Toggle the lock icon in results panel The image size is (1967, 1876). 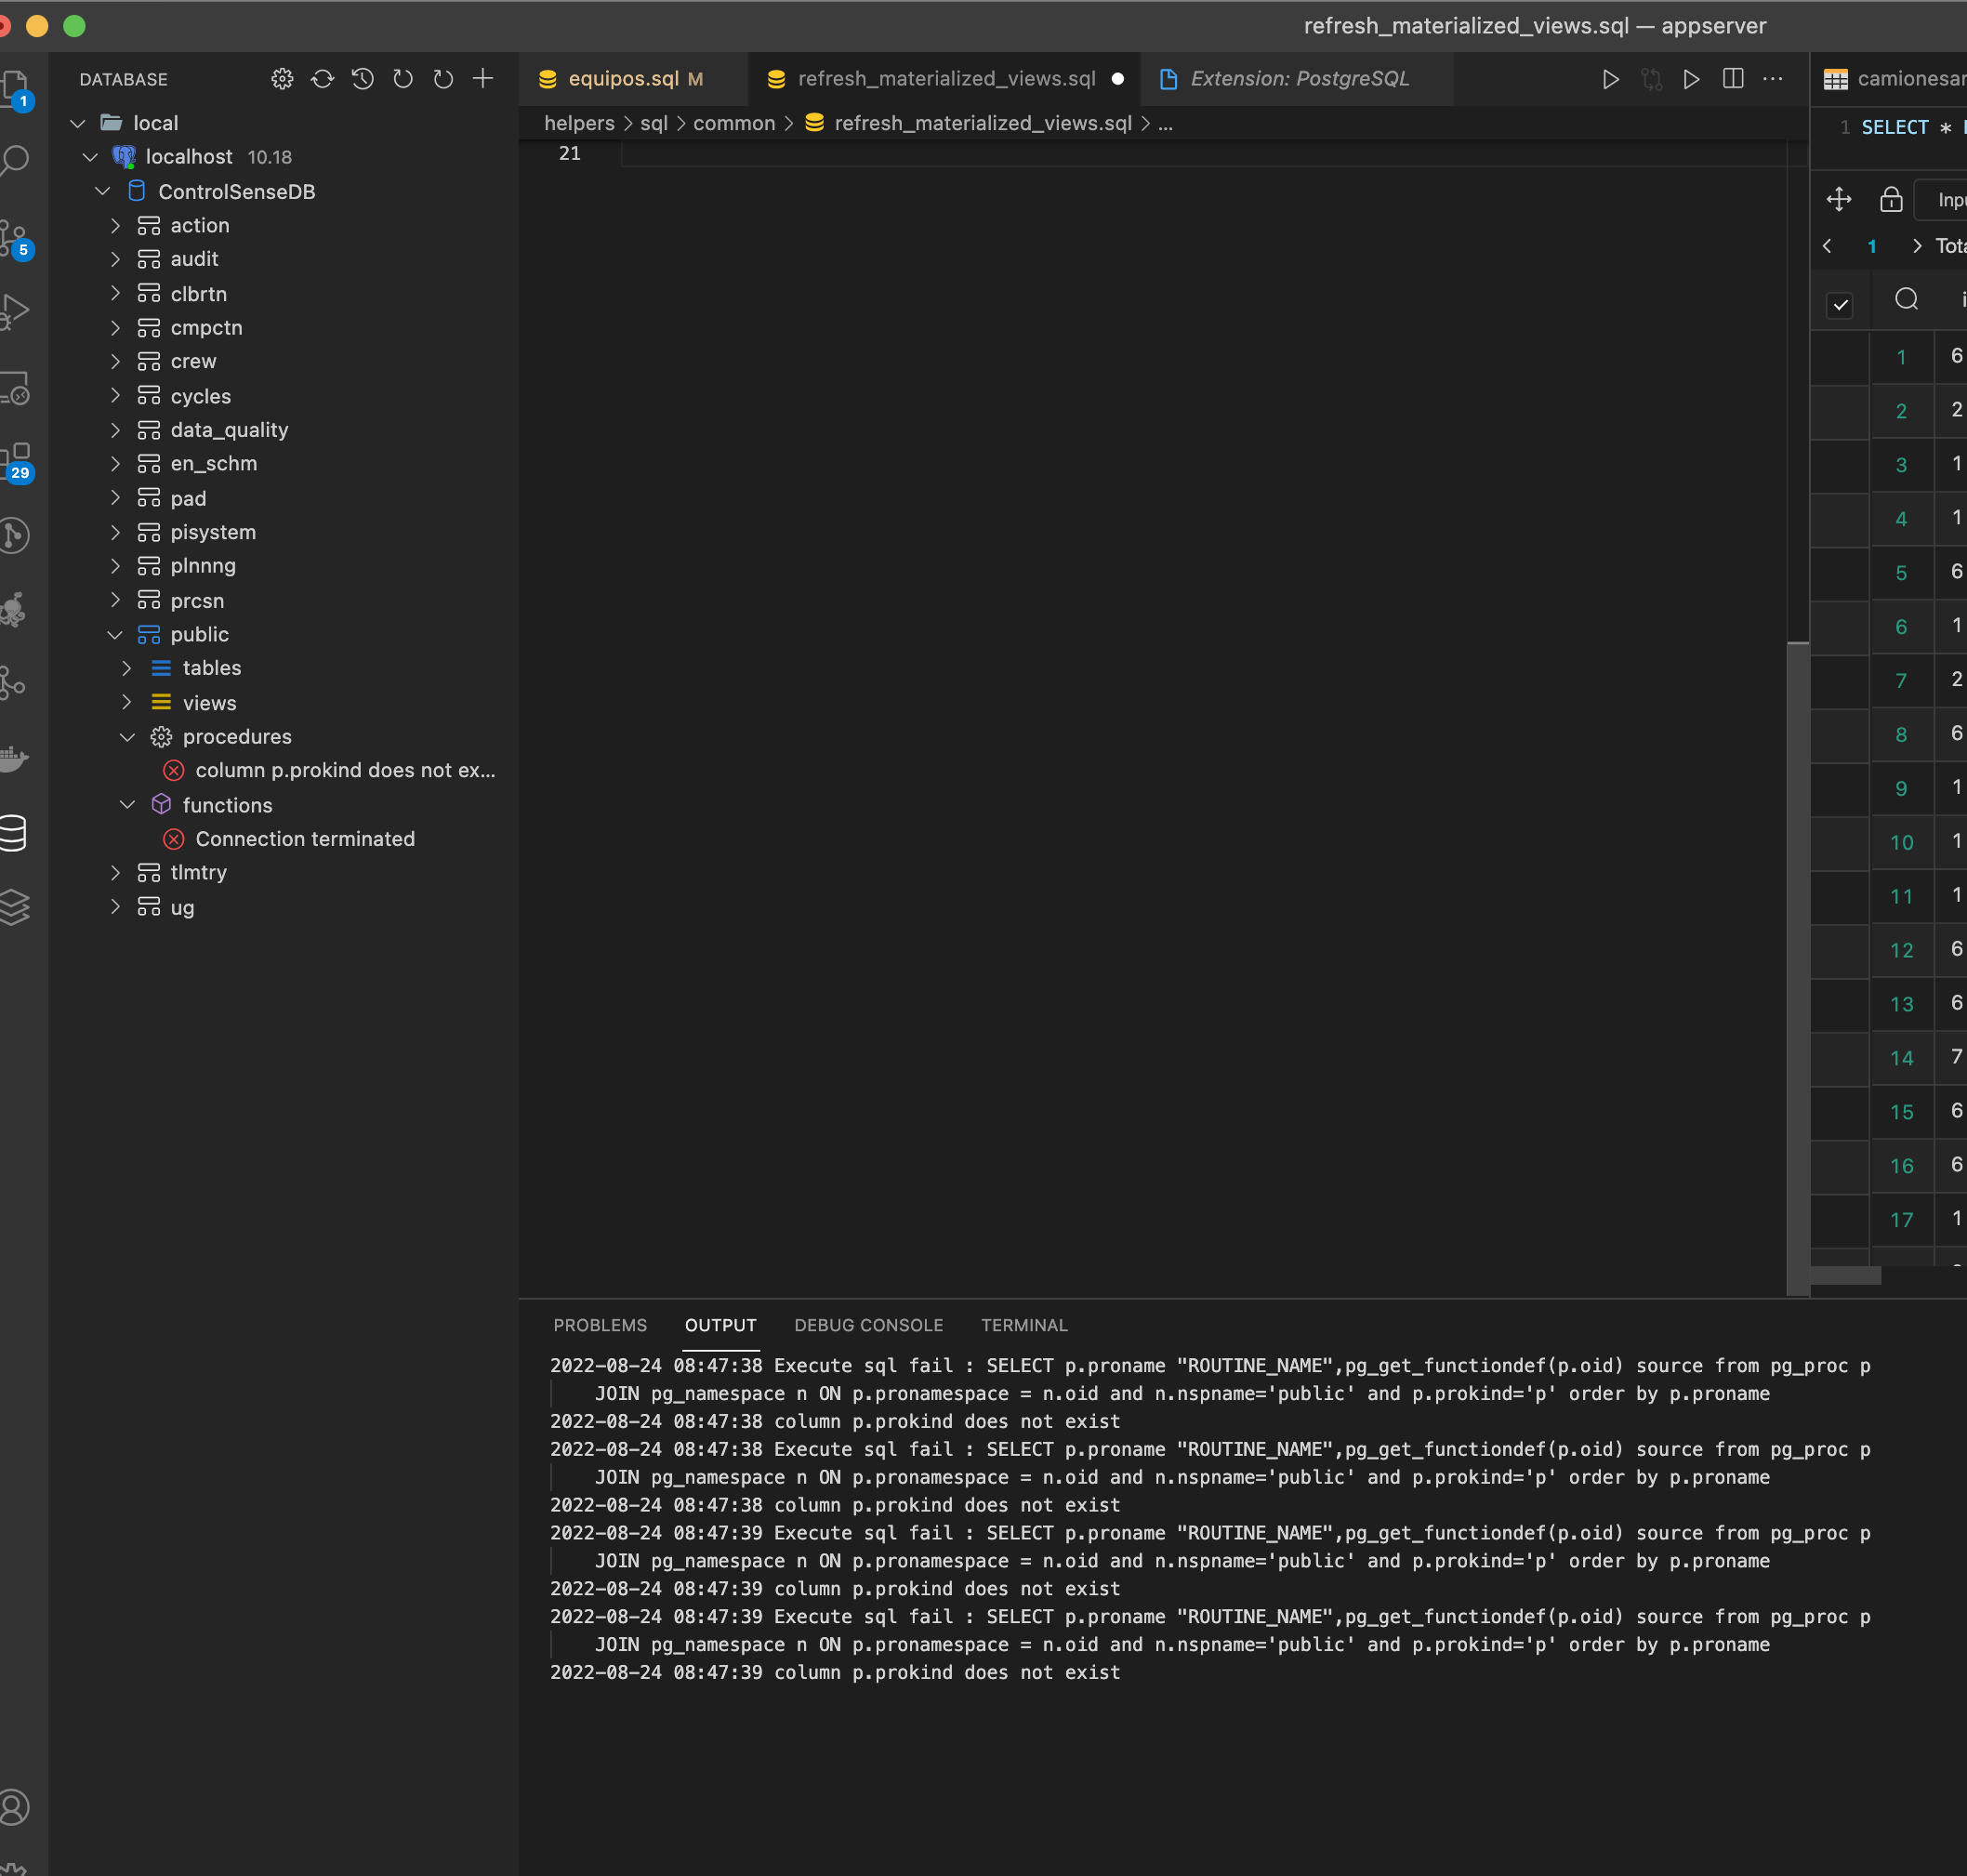point(1892,199)
